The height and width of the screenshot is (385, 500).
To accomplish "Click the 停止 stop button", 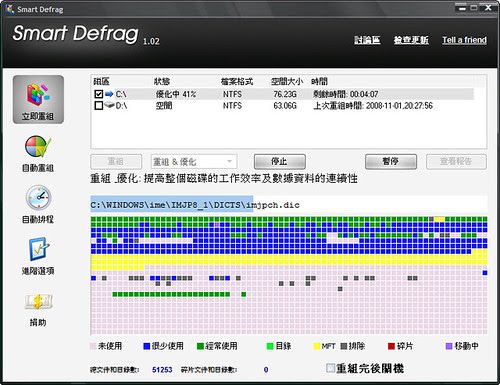I will pos(280,162).
